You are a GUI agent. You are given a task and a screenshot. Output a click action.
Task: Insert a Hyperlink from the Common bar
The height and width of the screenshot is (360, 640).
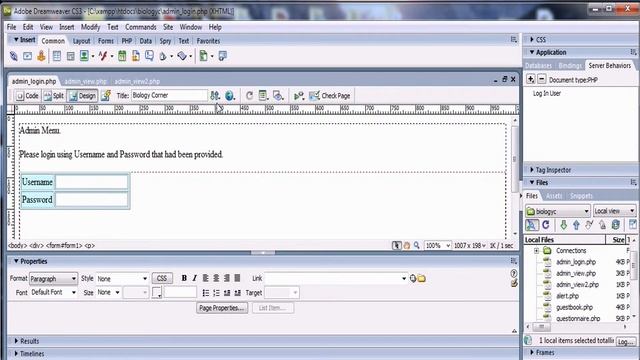tap(13, 56)
